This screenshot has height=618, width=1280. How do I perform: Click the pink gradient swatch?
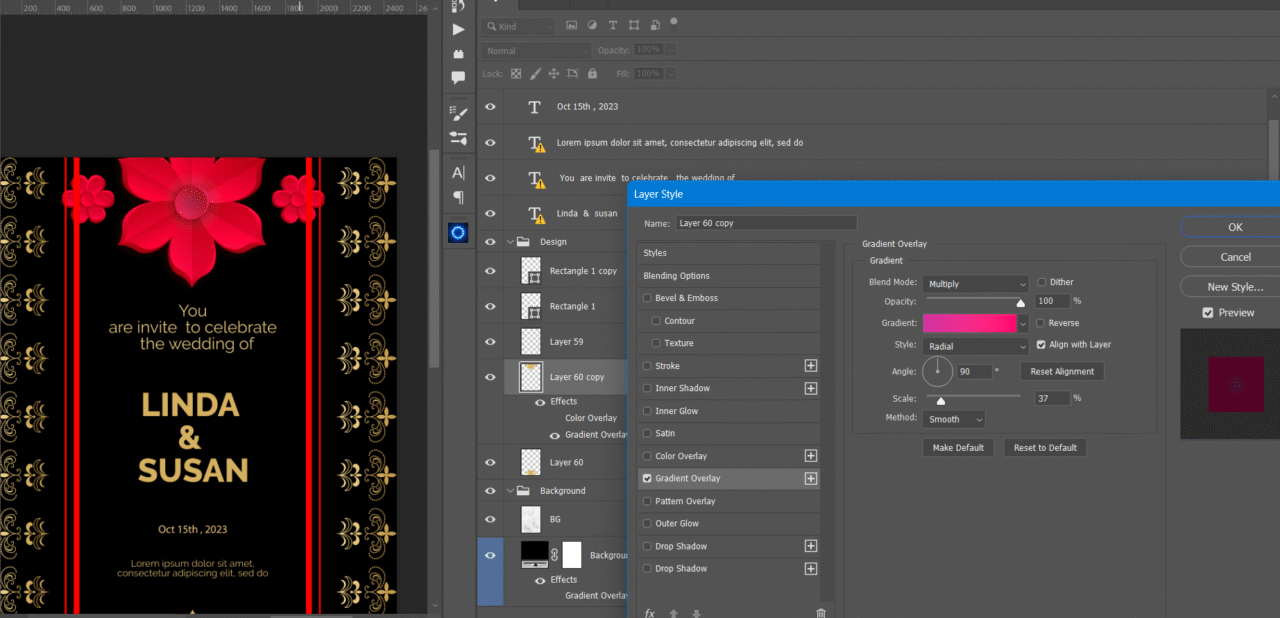(968, 323)
